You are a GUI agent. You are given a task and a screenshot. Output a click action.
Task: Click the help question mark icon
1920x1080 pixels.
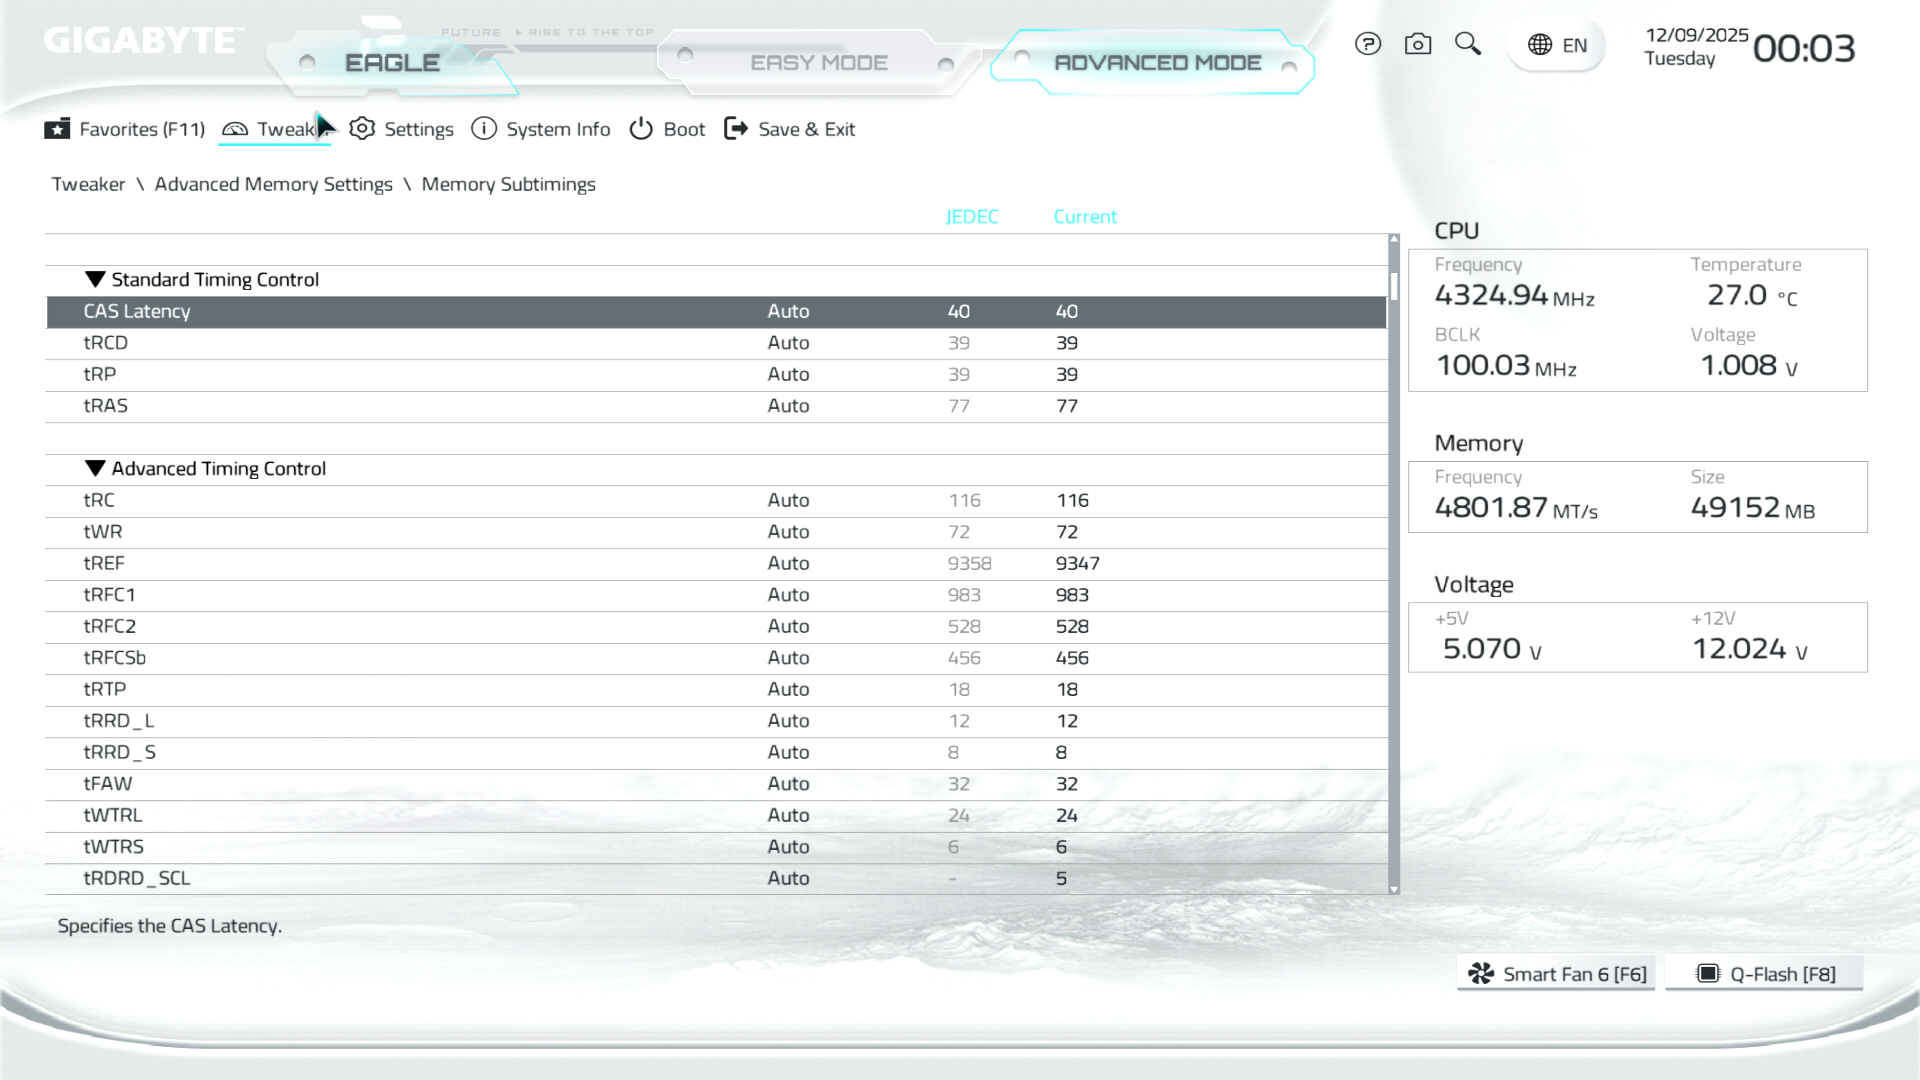coord(1367,44)
